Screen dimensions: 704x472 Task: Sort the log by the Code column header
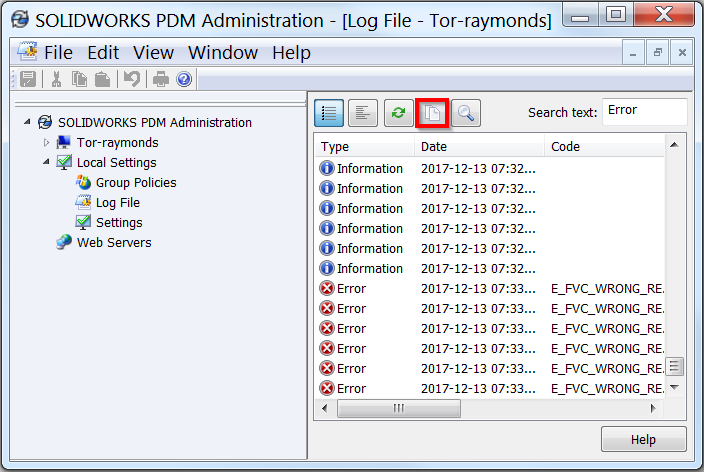click(x=604, y=147)
